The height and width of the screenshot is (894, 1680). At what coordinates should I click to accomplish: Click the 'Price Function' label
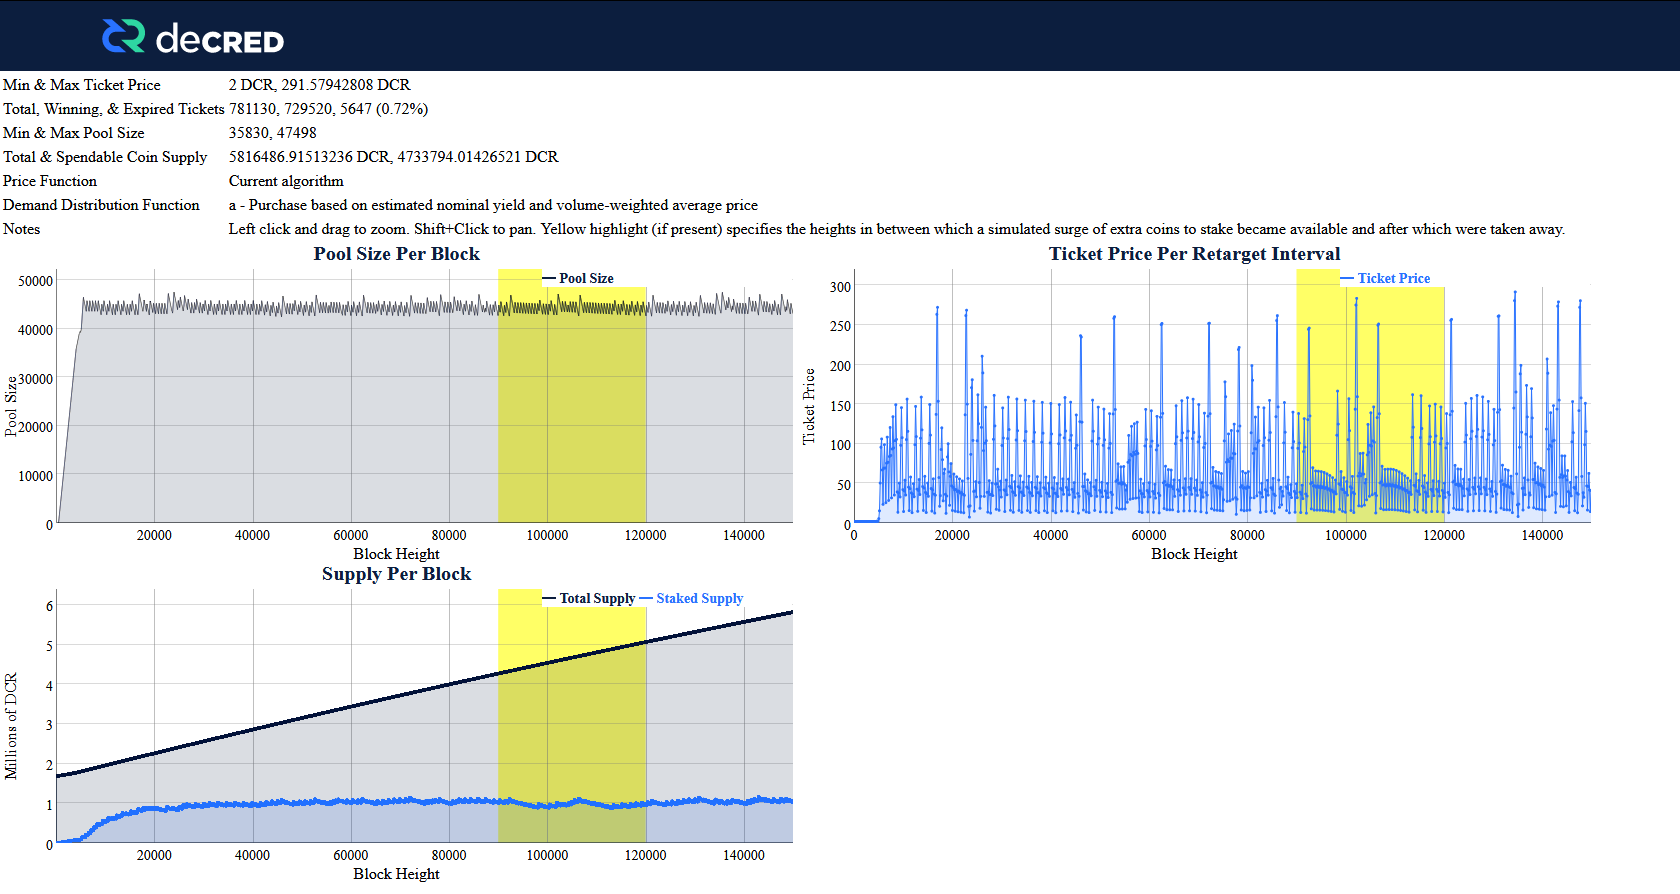(50, 181)
